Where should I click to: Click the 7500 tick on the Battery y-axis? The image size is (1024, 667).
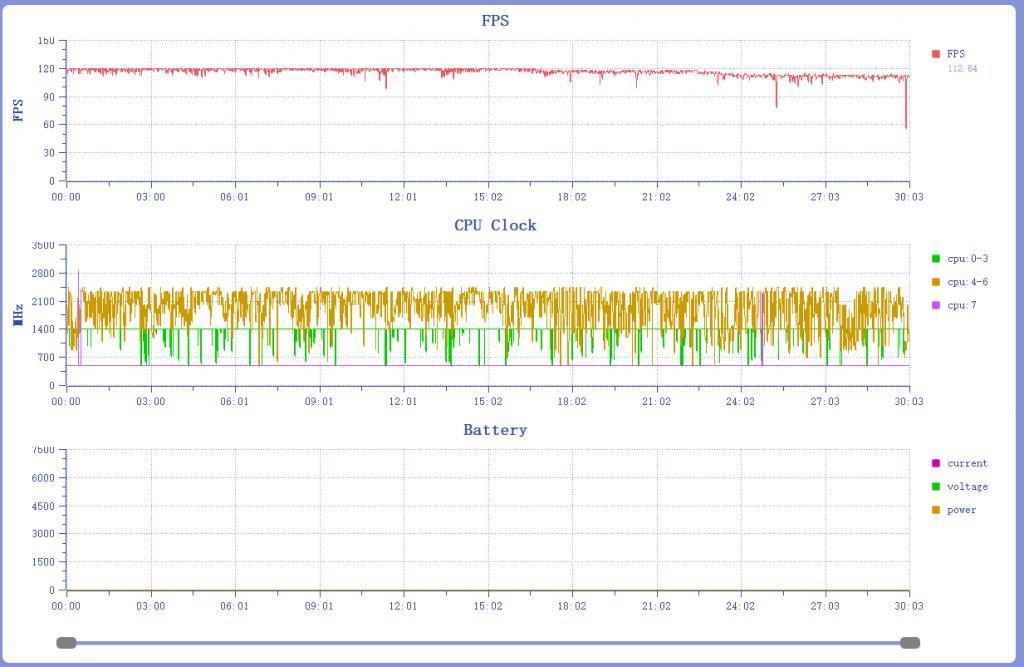coord(43,450)
